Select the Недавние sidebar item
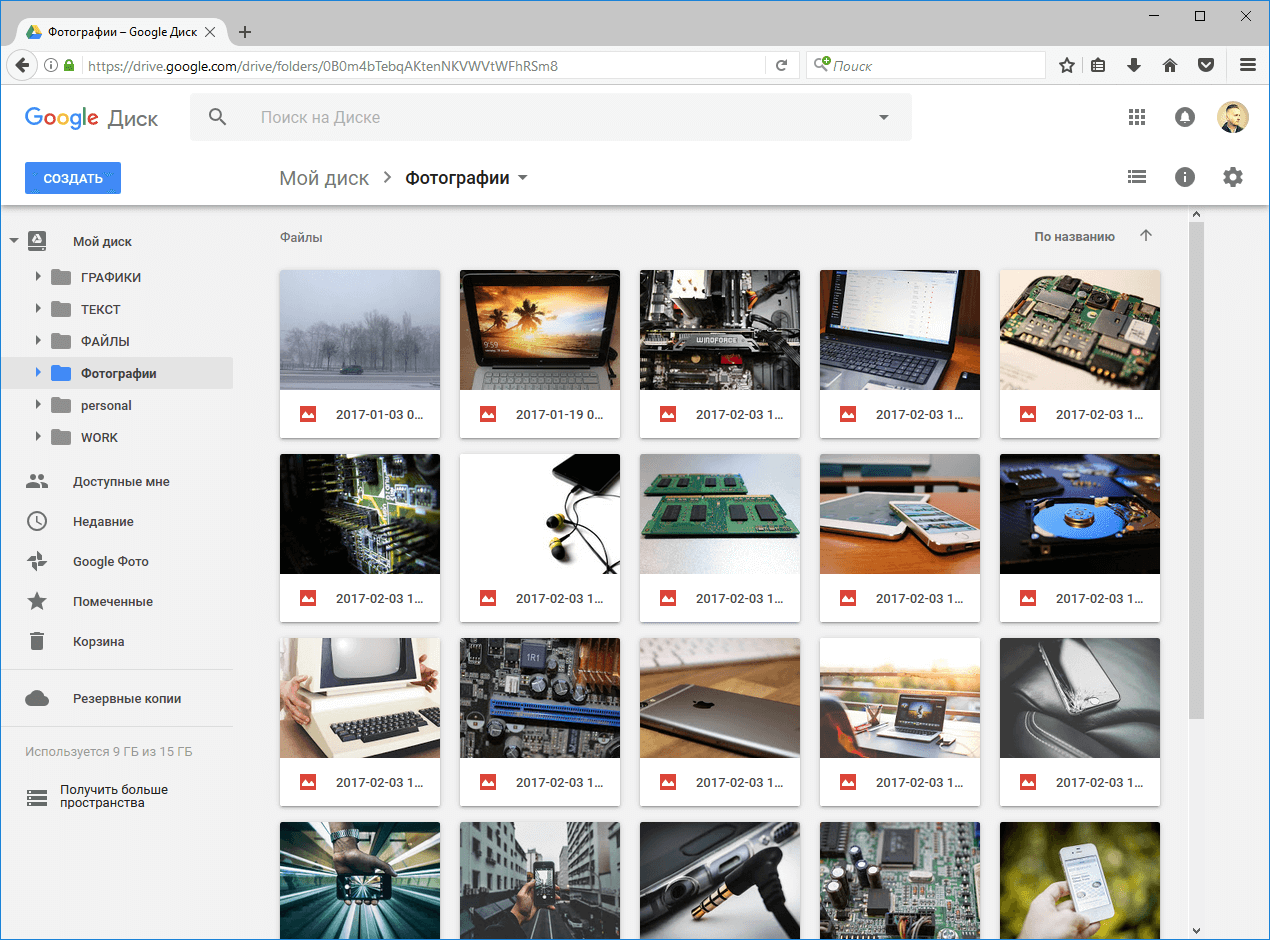Screen dimensions: 1270x940 click(103, 522)
